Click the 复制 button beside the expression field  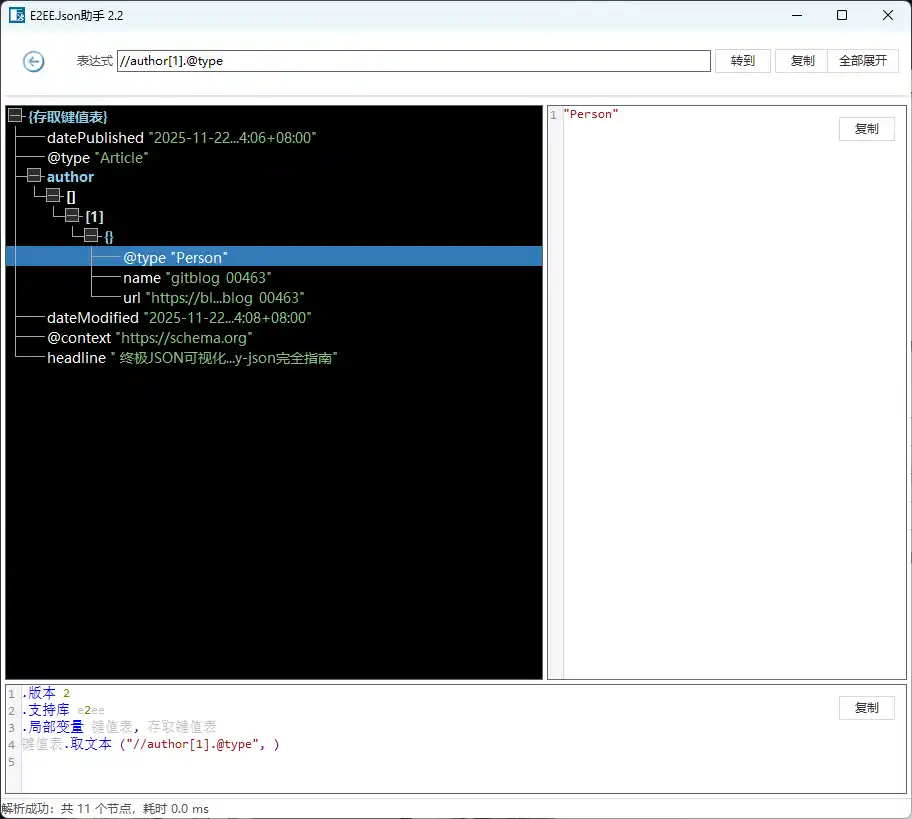click(802, 60)
